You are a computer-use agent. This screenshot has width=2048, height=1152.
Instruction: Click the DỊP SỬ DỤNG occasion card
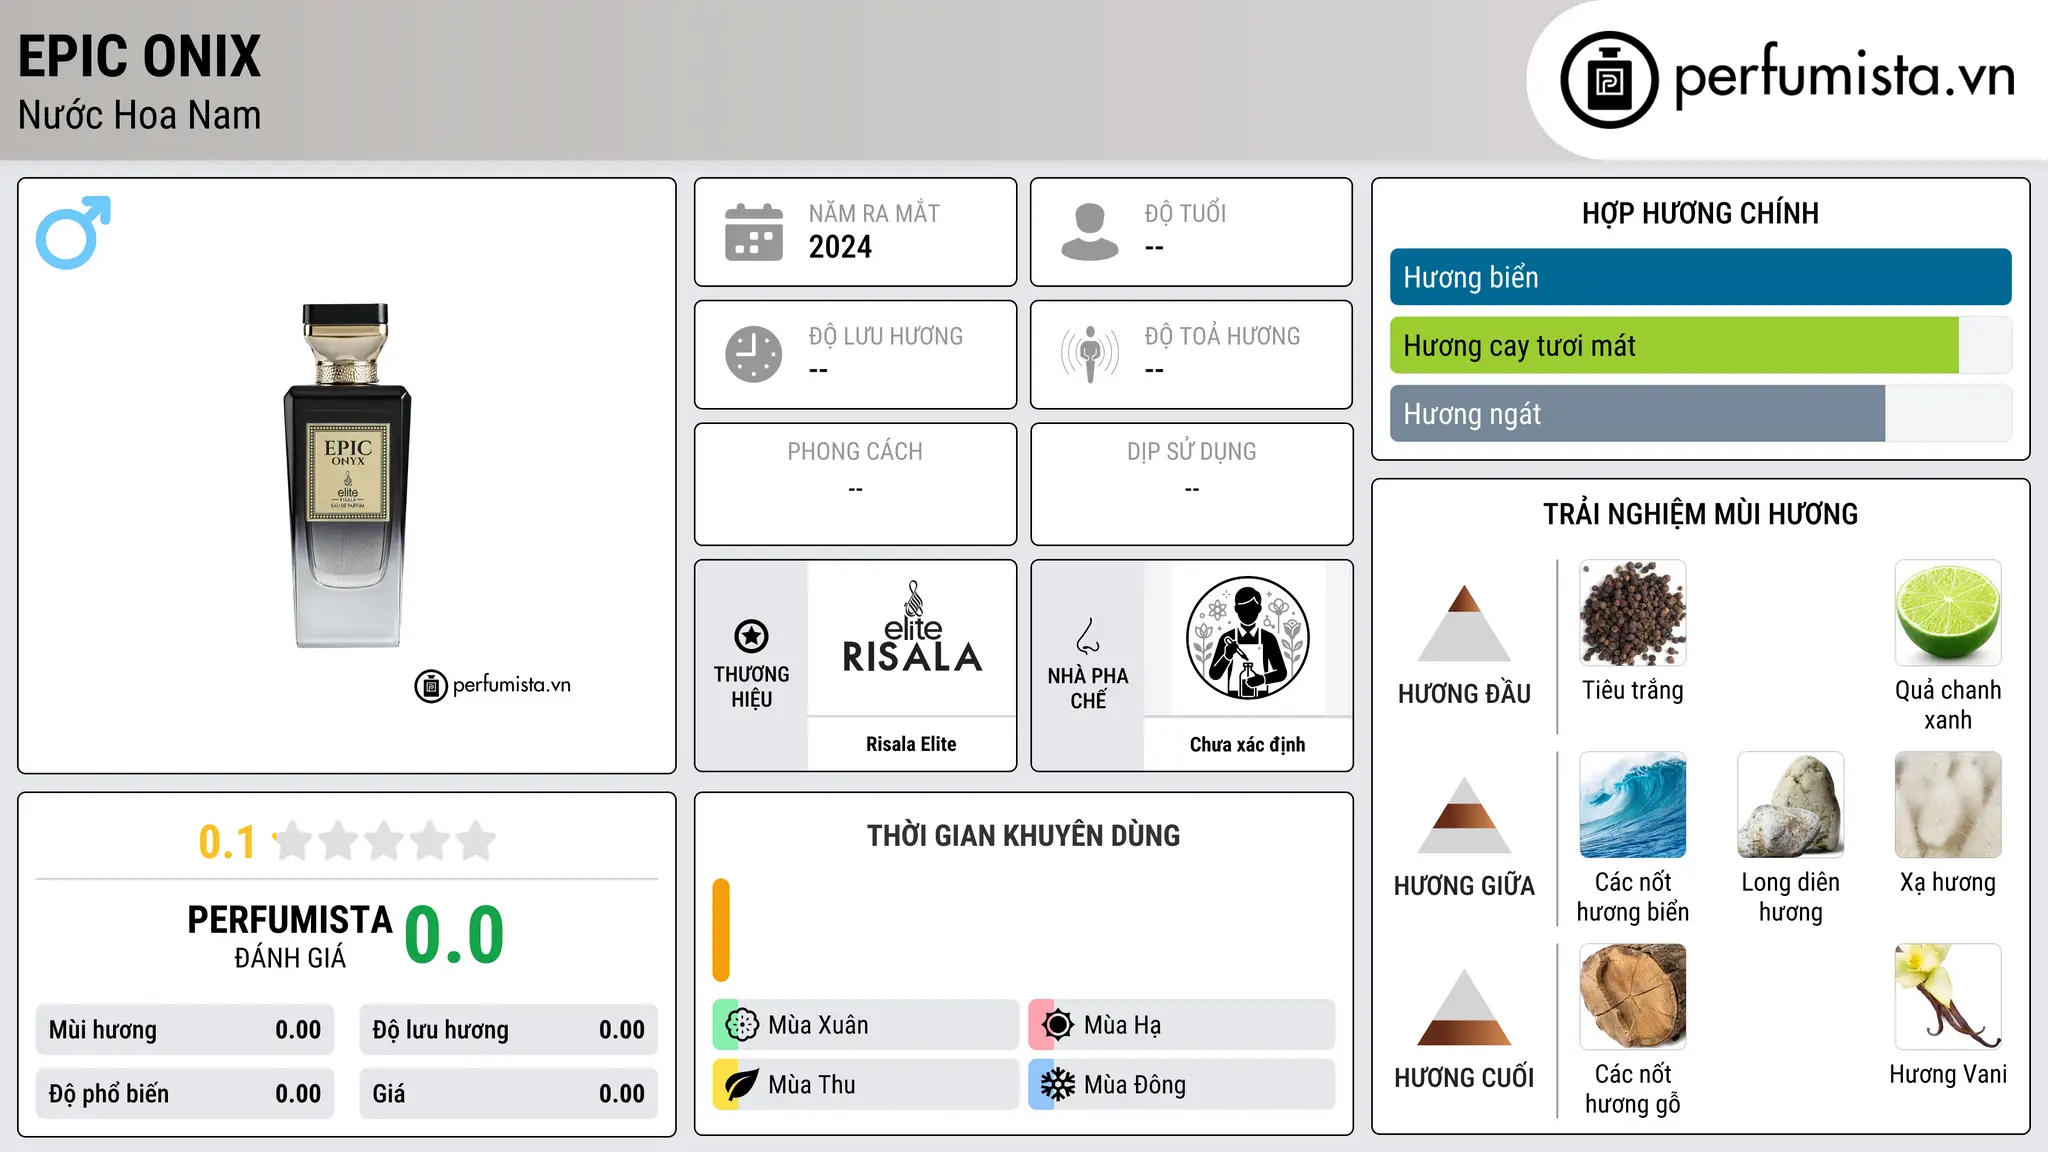[1191, 484]
